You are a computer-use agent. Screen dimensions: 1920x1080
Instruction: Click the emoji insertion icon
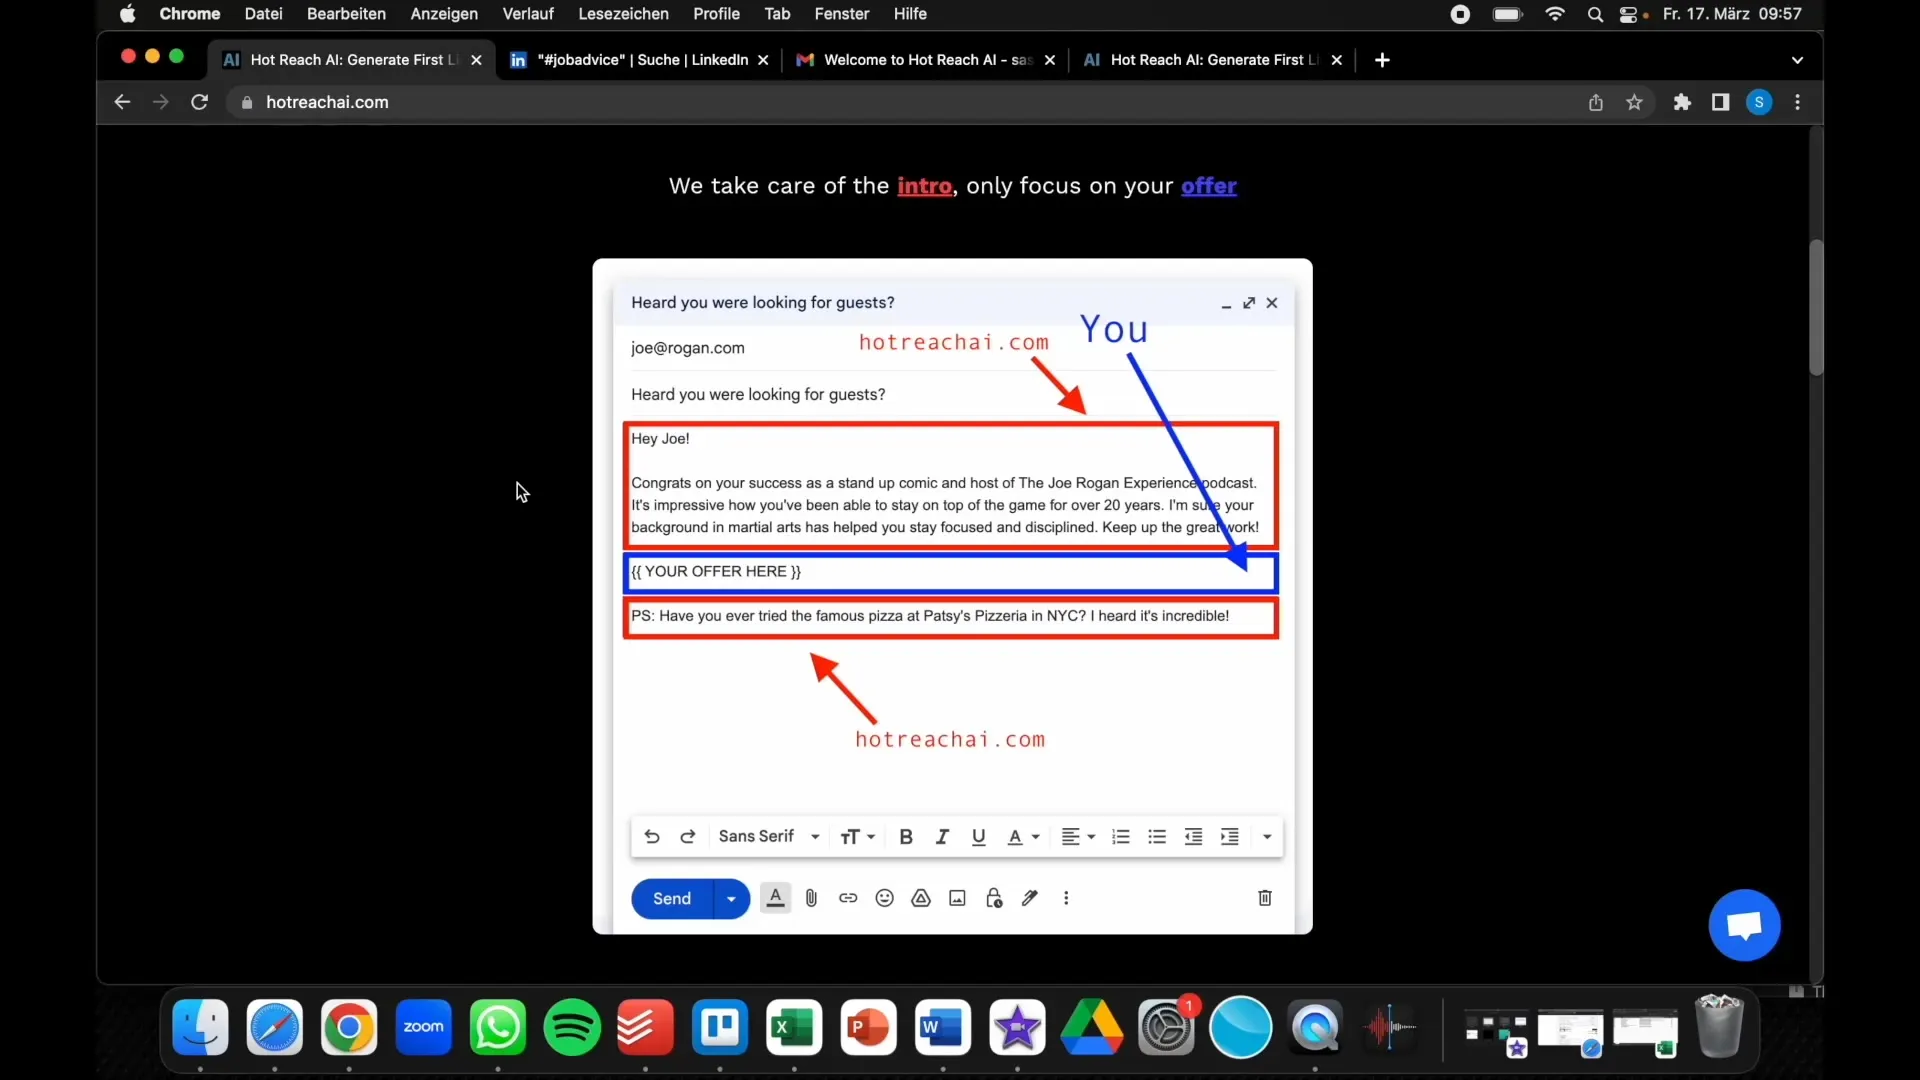click(884, 898)
